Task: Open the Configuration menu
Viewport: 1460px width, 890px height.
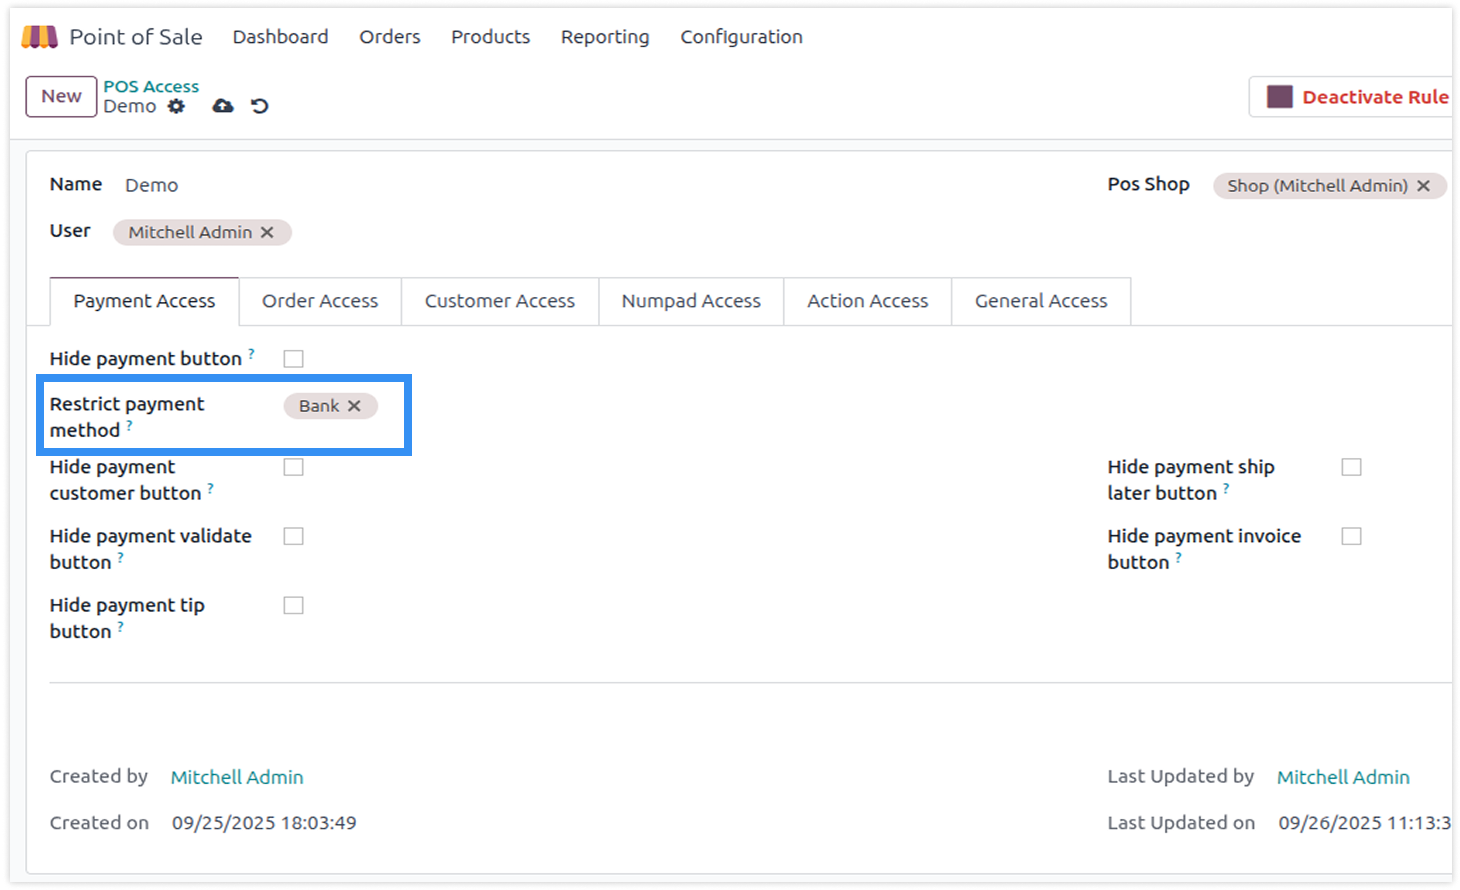Action: [x=741, y=37]
